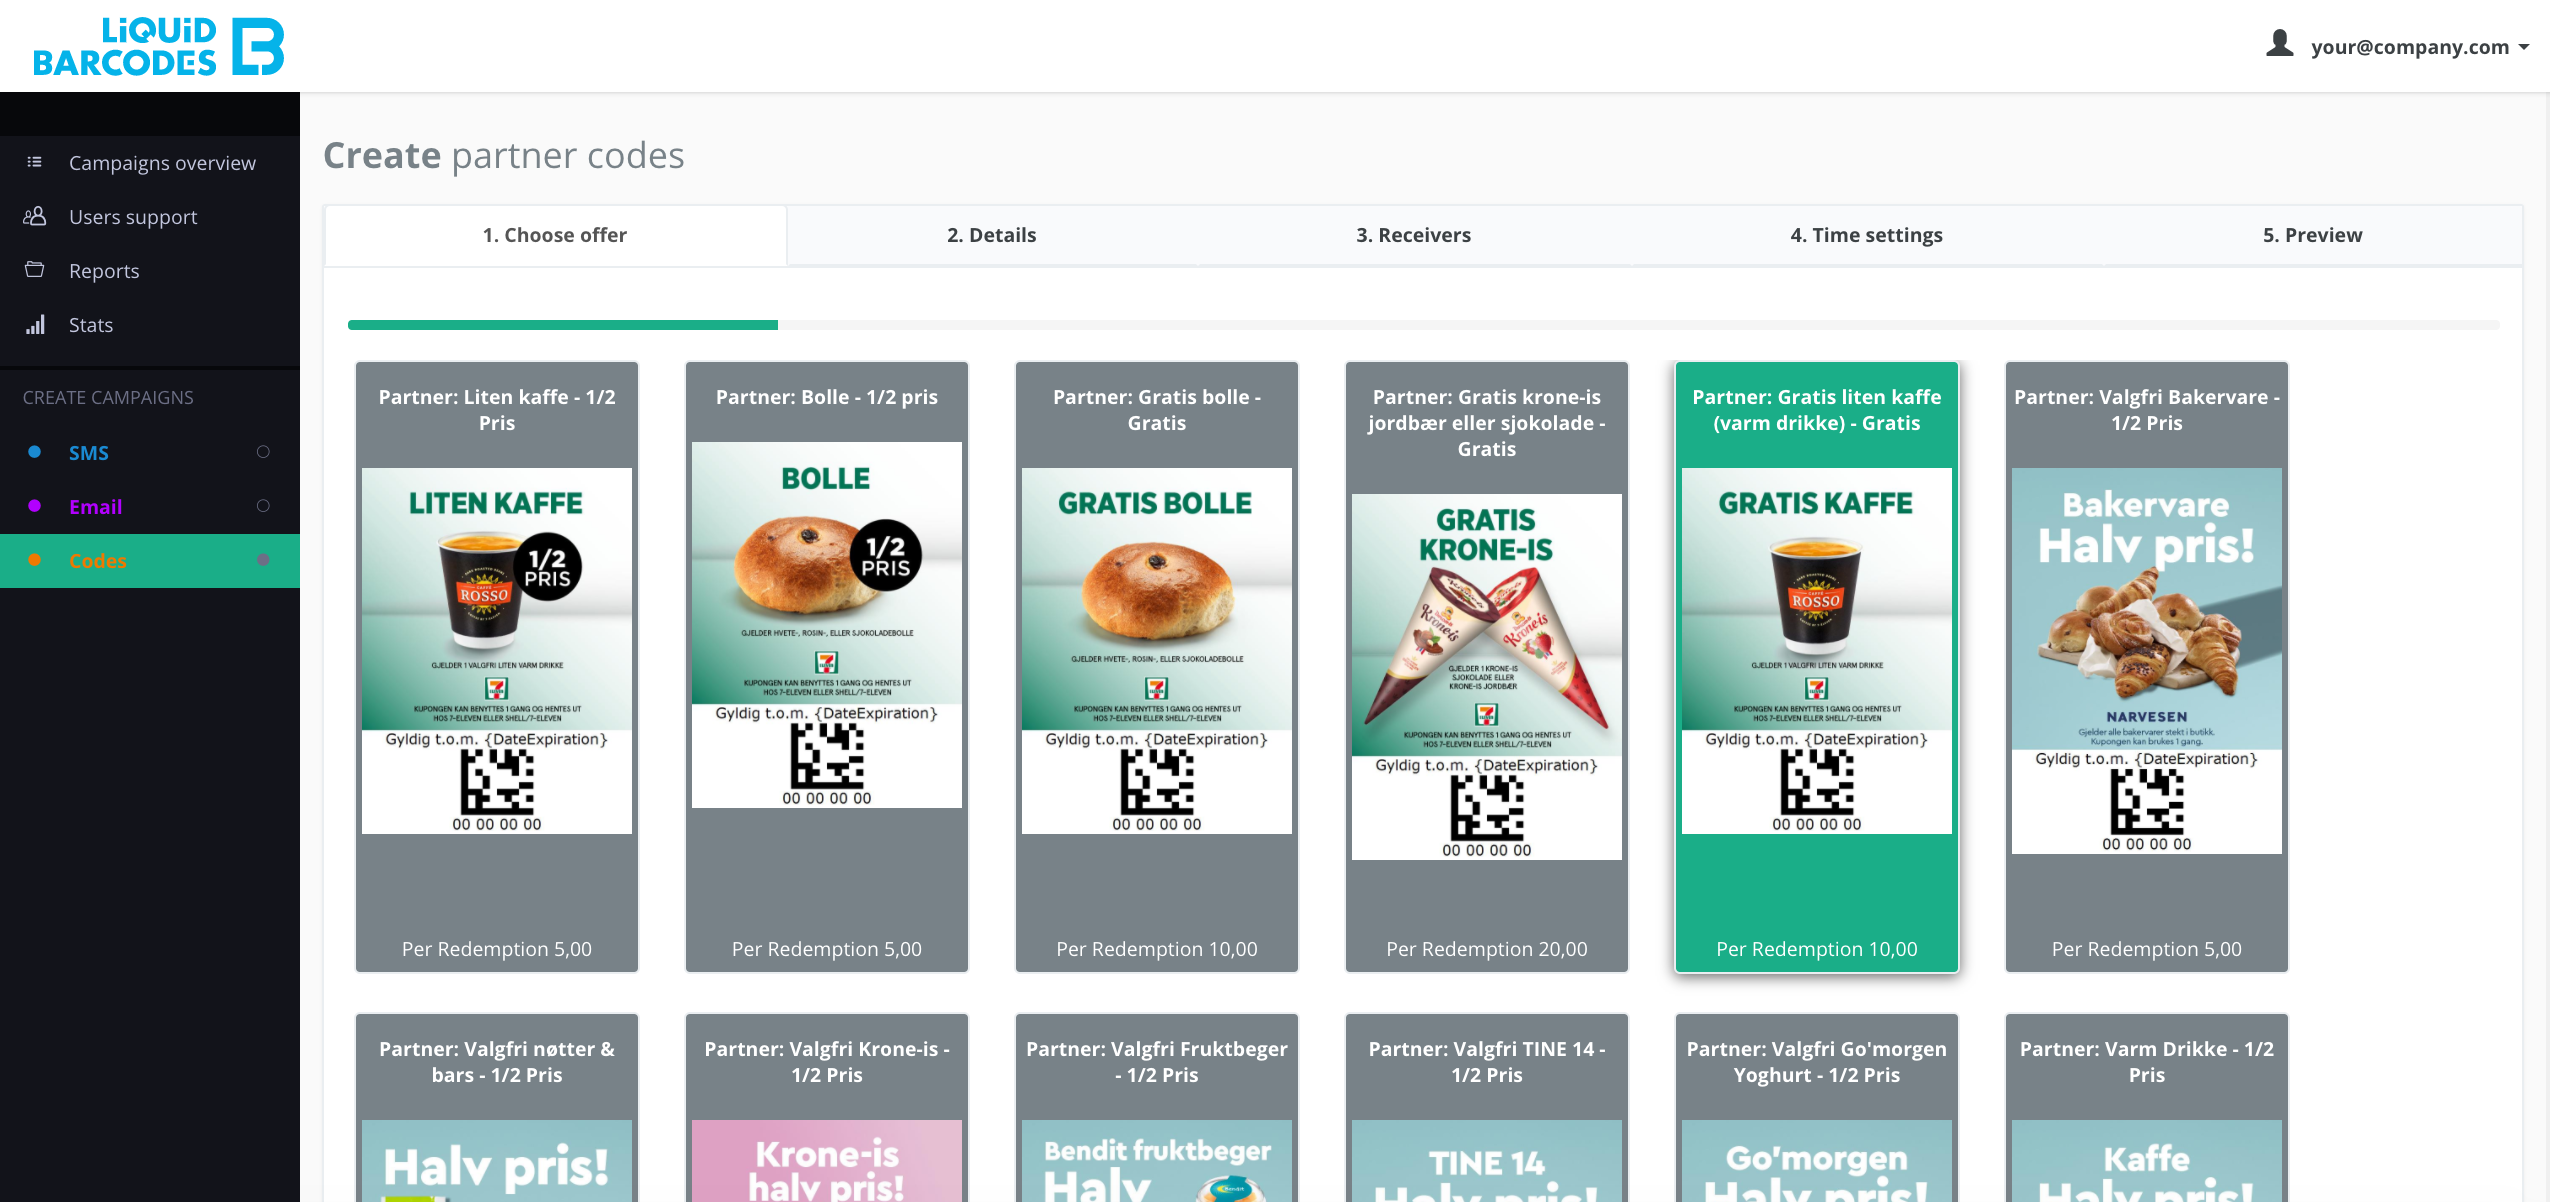Click the green wizard progress bar
The image size is (2550, 1202).
562,325
